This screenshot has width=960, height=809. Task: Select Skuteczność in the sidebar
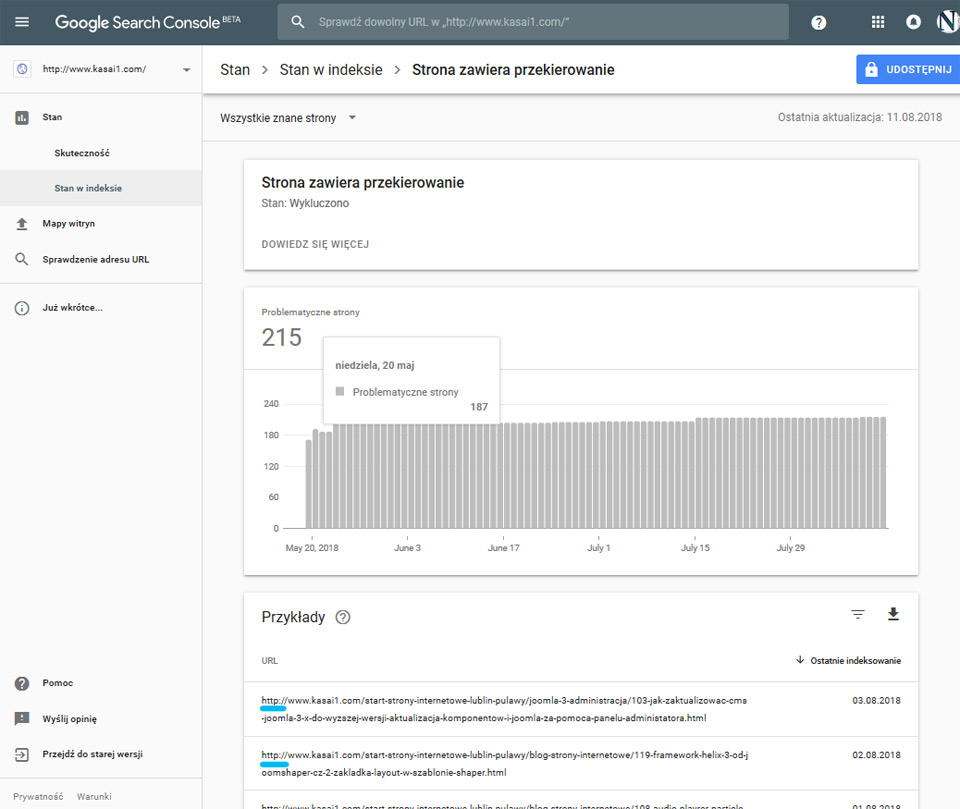(x=82, y=153)
